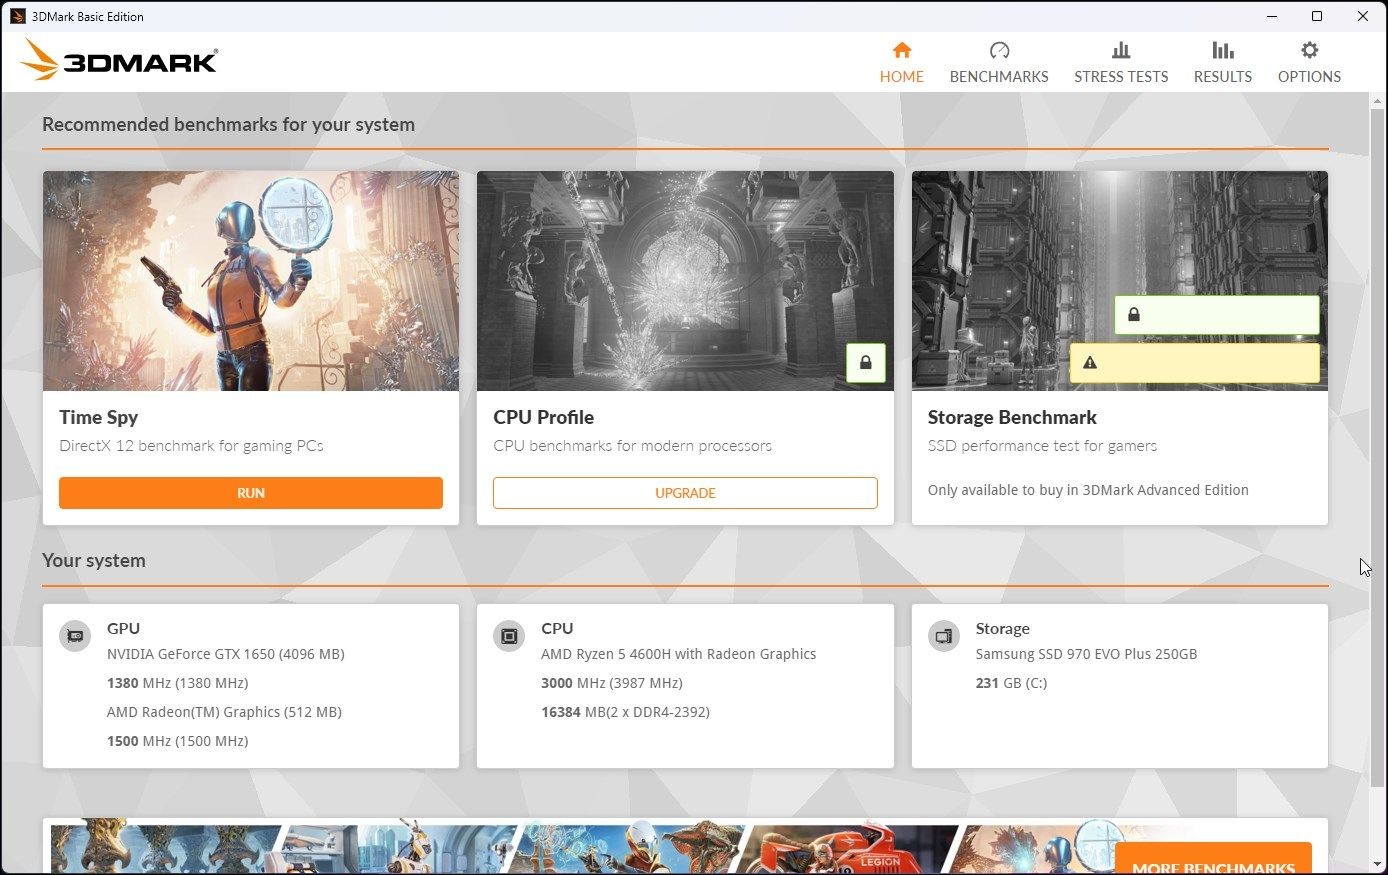This screenshot has width=1388, height=875.
Task: Click 'DirectX 12 benchmark for gaming PCs' description
Action: coord(191,446)
